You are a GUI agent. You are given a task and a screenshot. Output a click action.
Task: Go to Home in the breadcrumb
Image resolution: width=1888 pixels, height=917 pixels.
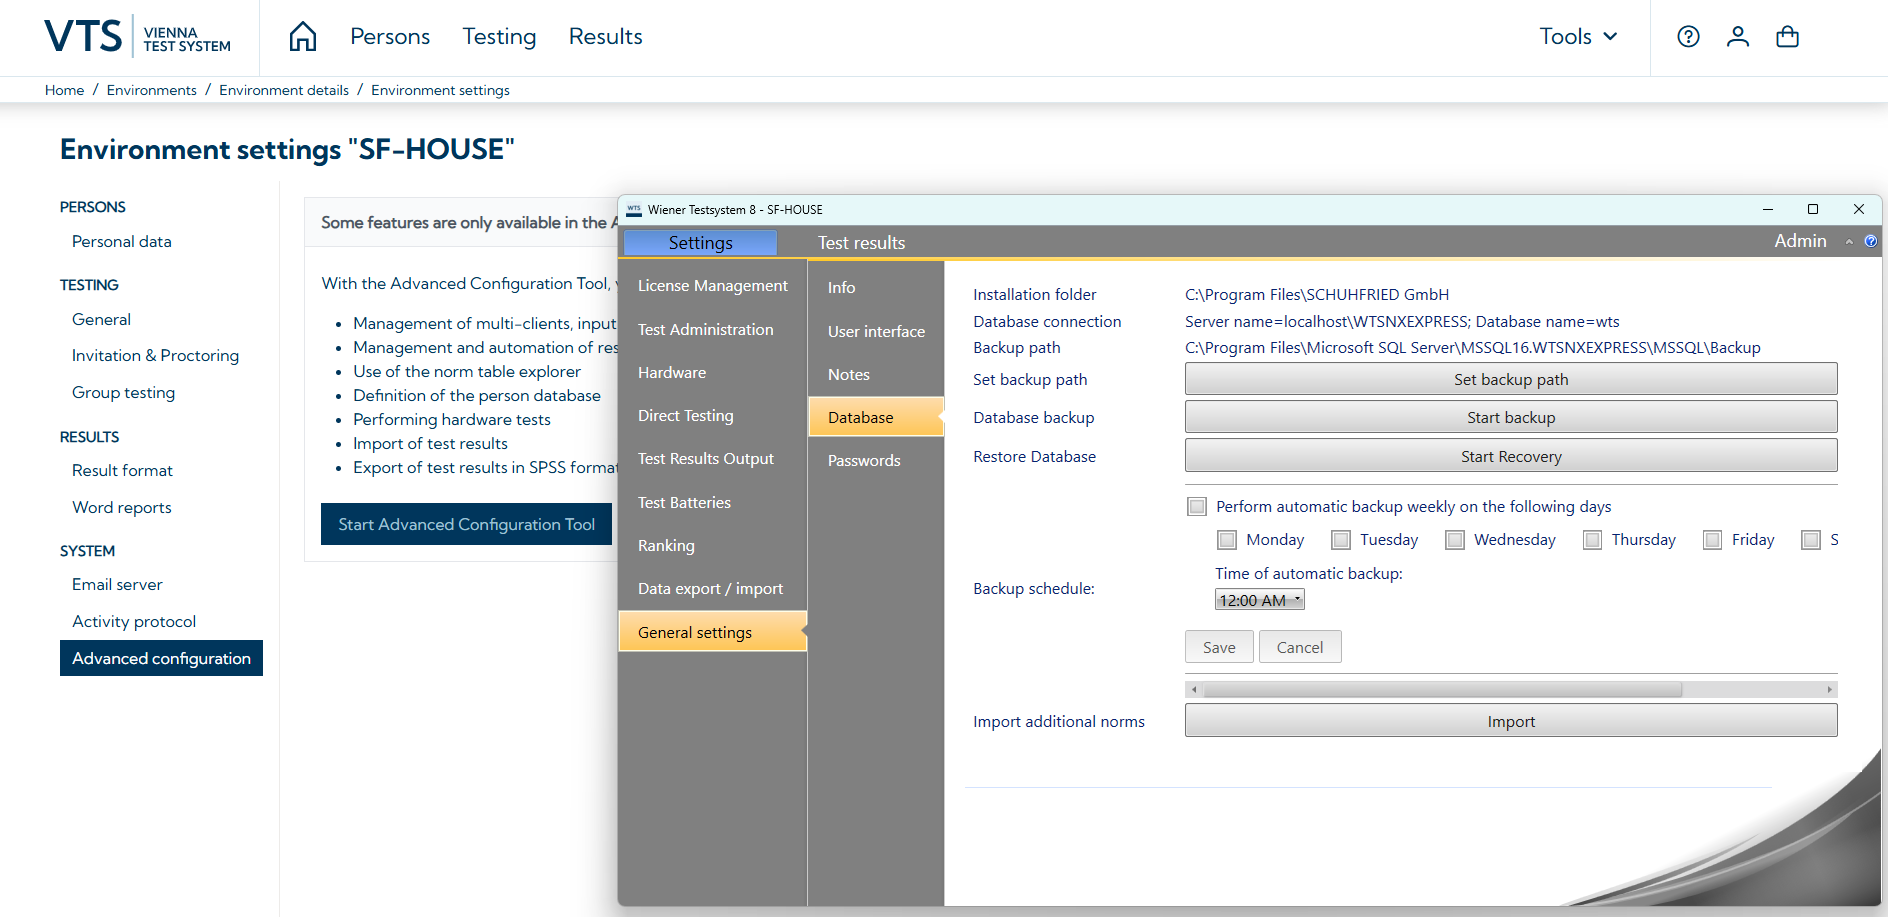tap(64, 90)
